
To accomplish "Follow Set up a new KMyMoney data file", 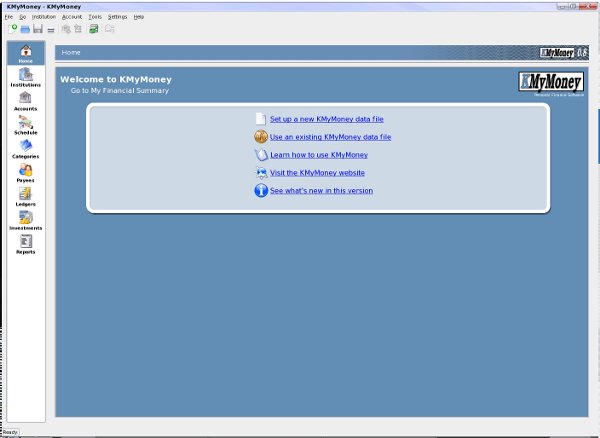I will click(x=326, y=119).
